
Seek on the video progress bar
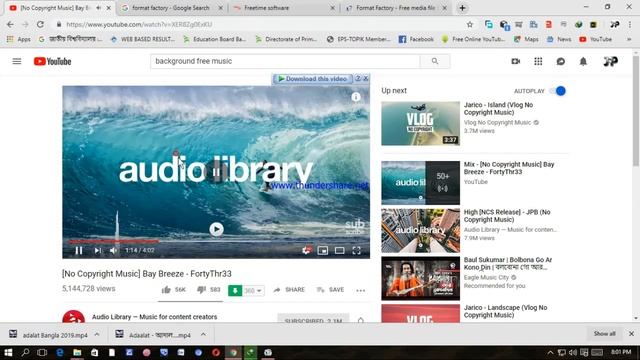click(x=216, y=241)
